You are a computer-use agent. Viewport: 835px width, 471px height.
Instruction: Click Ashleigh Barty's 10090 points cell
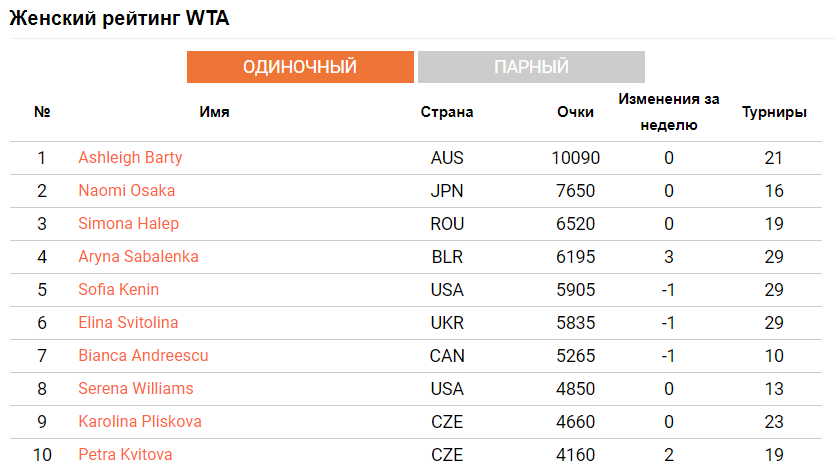[x=575, y=158]
